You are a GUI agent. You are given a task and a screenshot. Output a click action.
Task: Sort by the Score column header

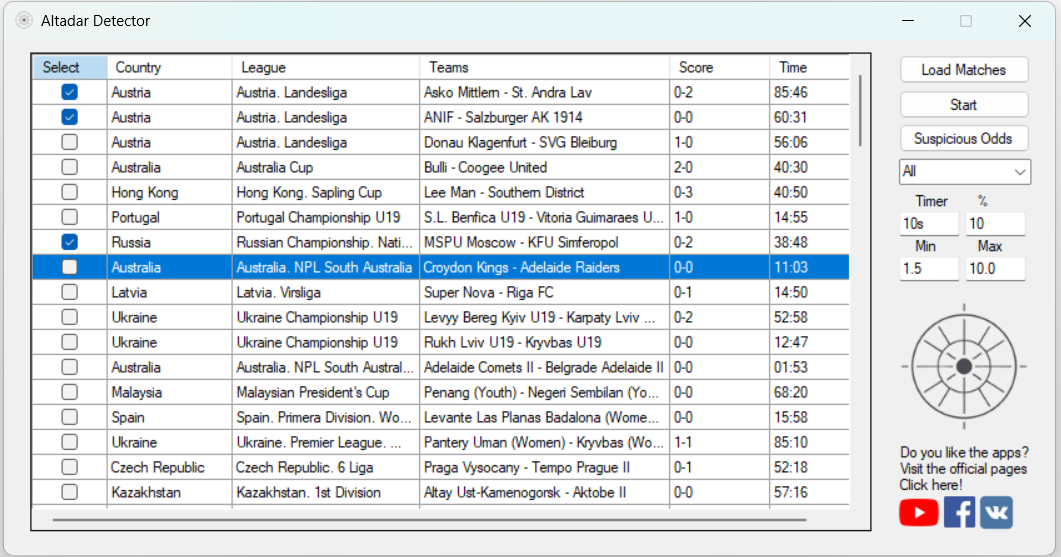point(719,67)
